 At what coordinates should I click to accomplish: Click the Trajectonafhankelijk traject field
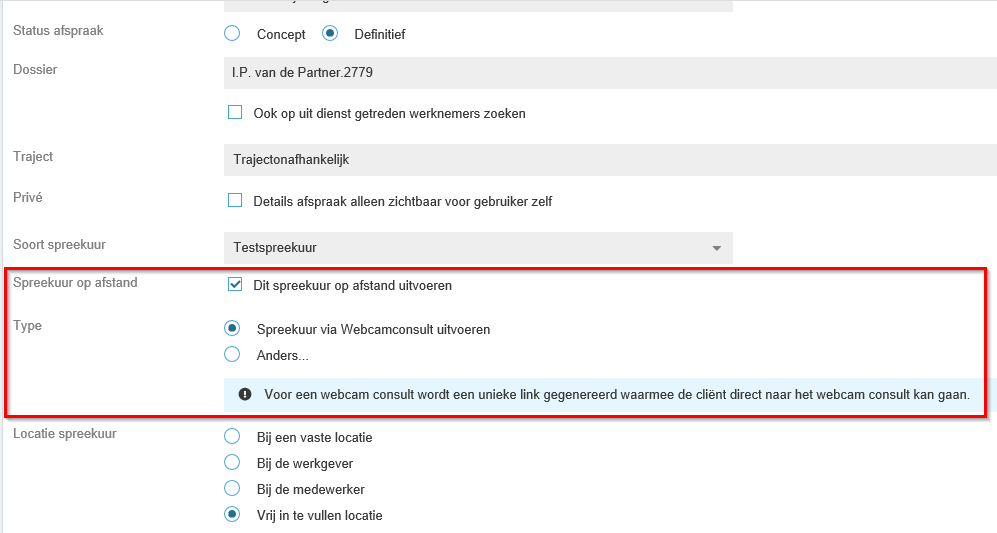(610, 160)
